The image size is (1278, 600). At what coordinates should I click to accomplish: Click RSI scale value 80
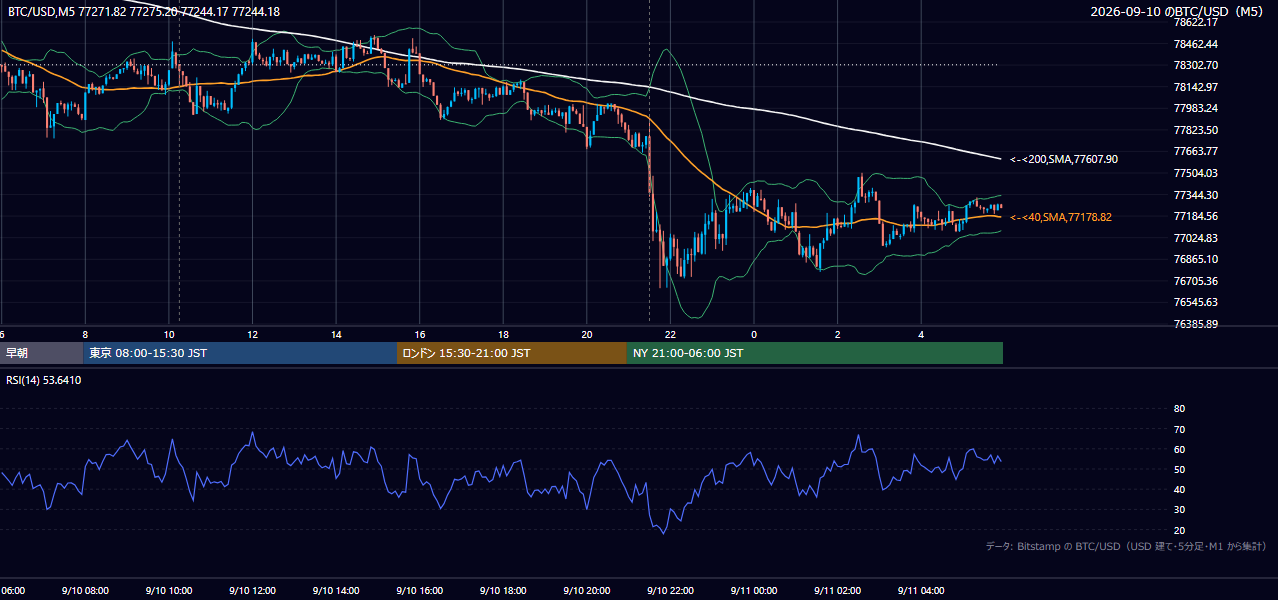(x=1179, y=409)
